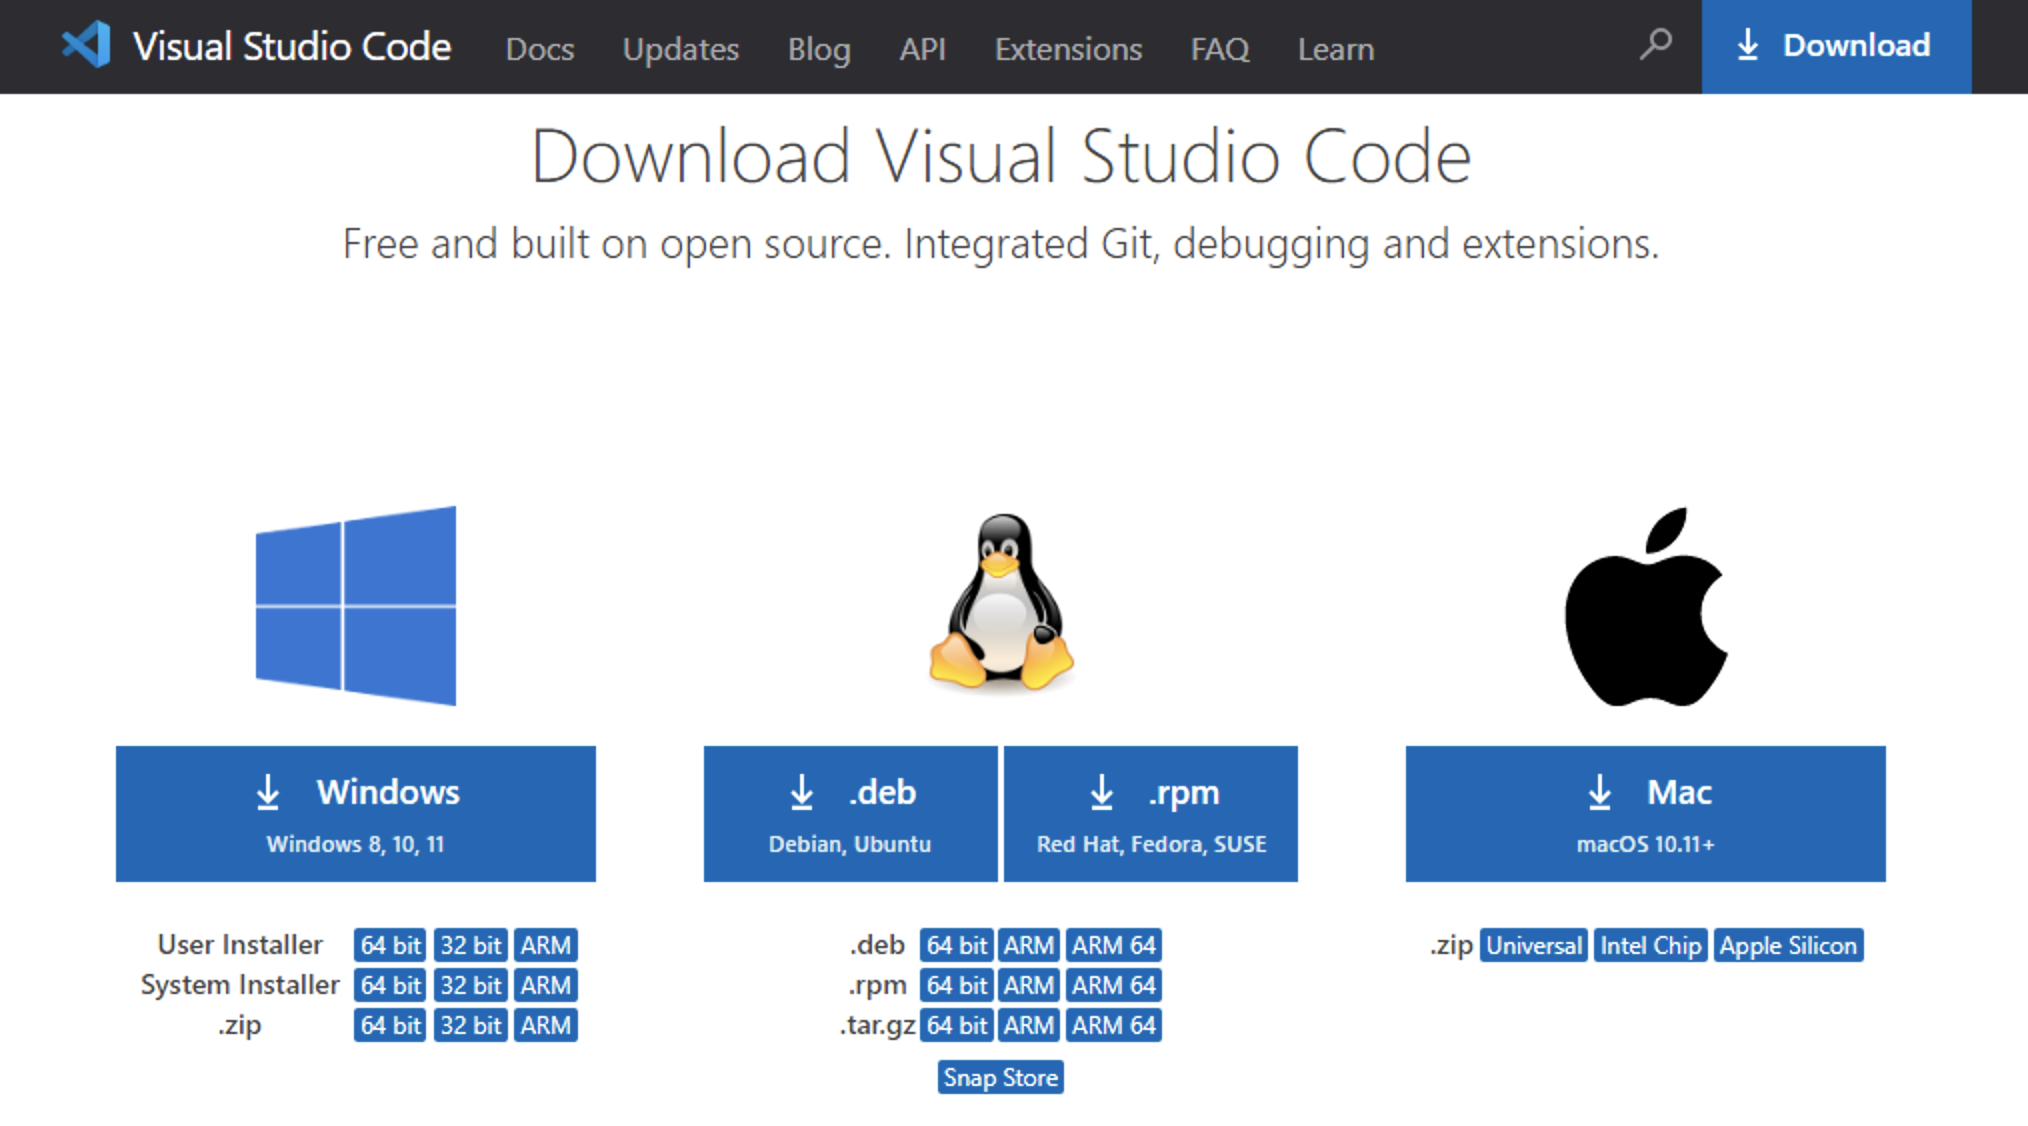
Task: Select Windows .zip 32 bit
Action: (x=471, y=1025)
